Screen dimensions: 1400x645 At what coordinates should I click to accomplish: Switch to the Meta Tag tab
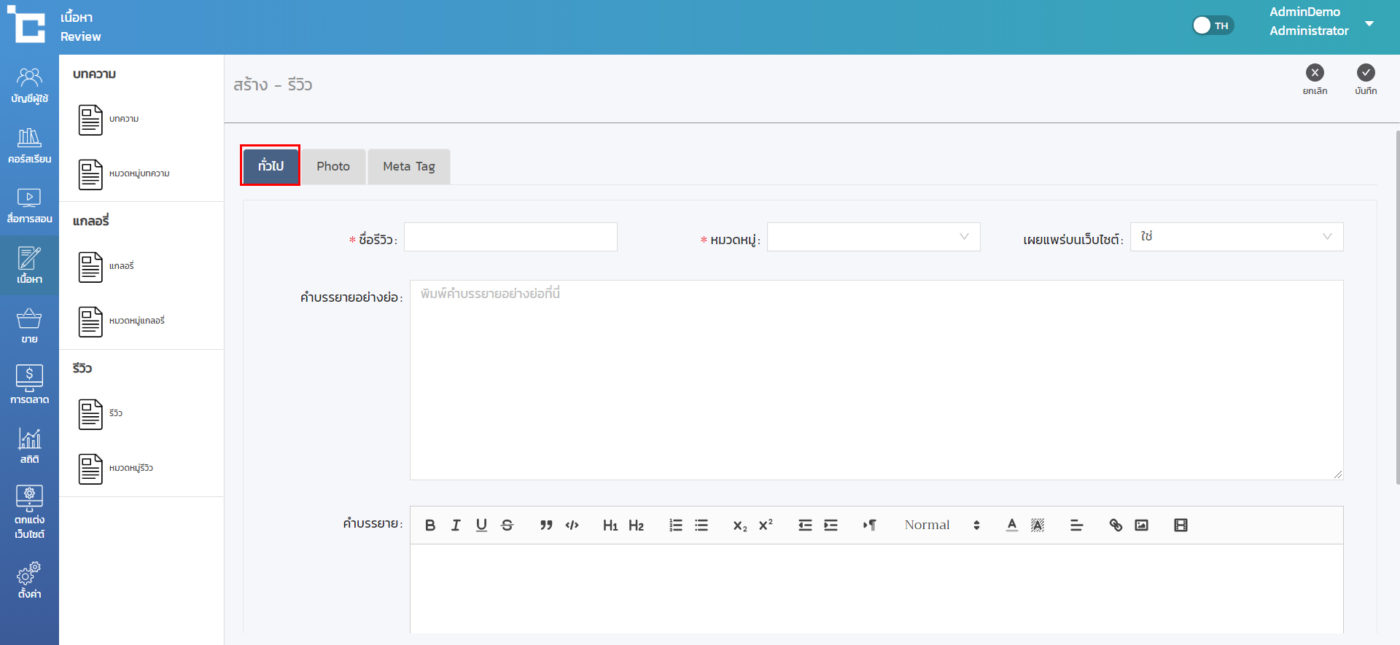(408, 166)
